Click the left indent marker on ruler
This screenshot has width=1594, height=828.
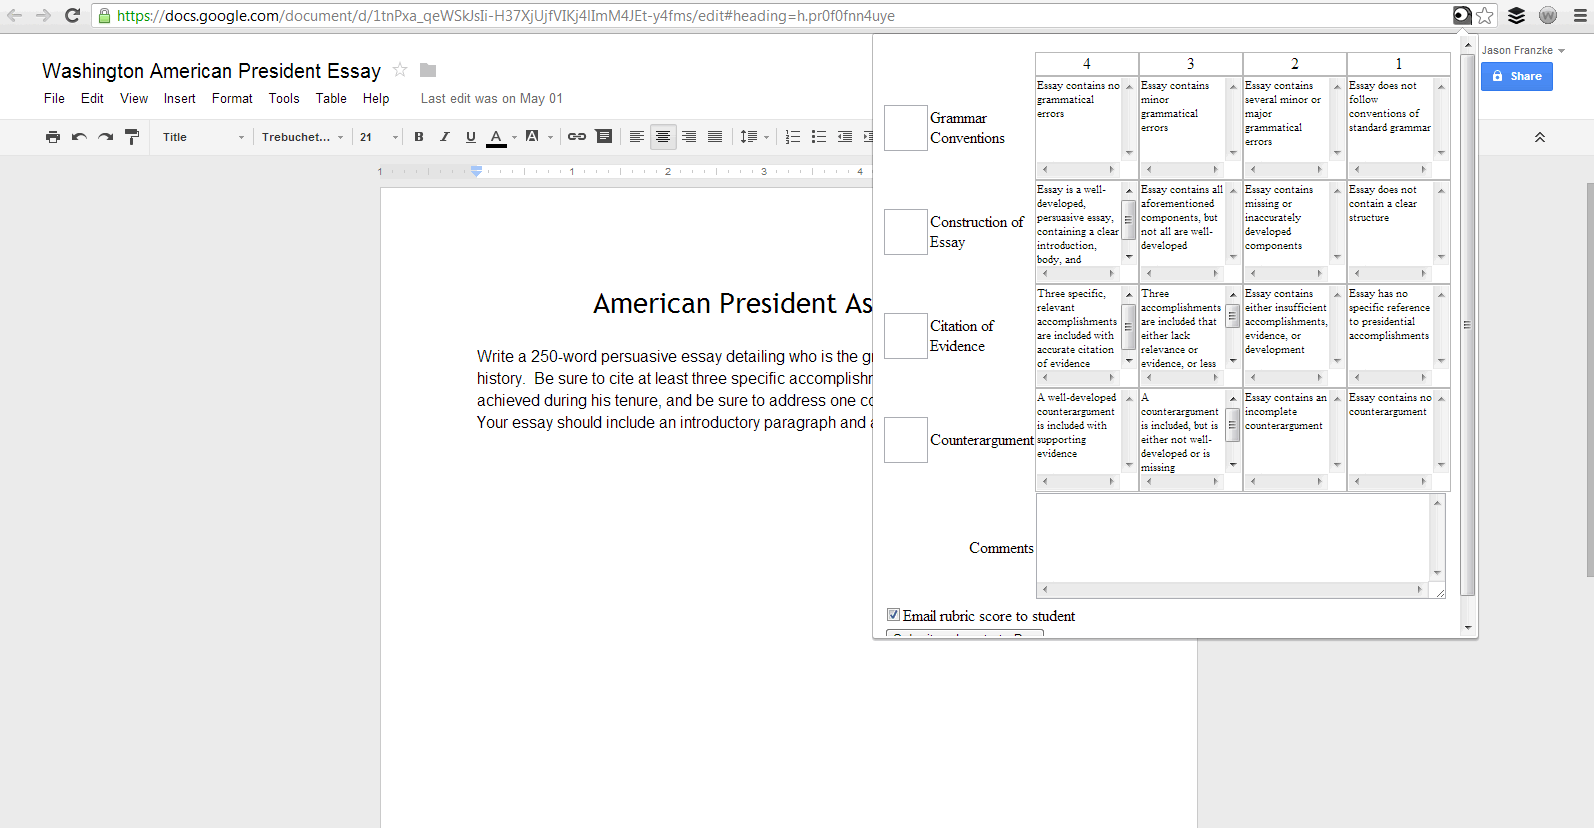tap(477, 172)
